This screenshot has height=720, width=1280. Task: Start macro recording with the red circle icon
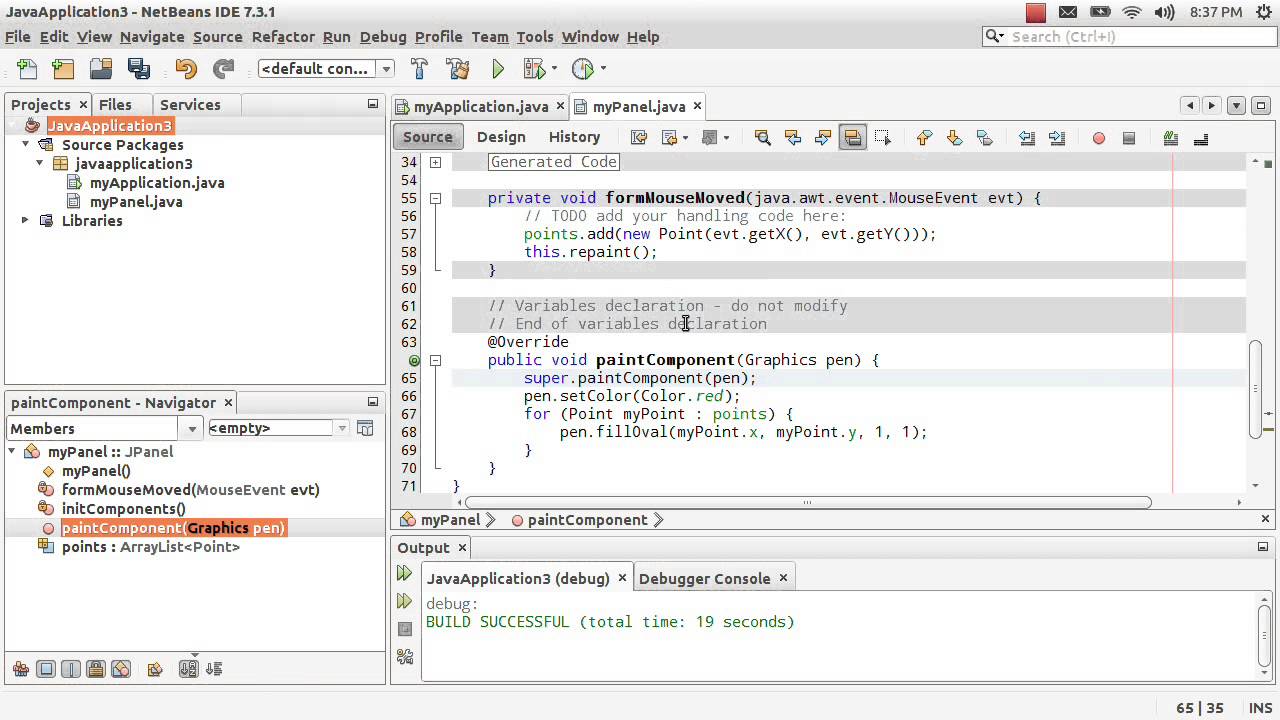pyautogui.click(x=1099, y=138)
